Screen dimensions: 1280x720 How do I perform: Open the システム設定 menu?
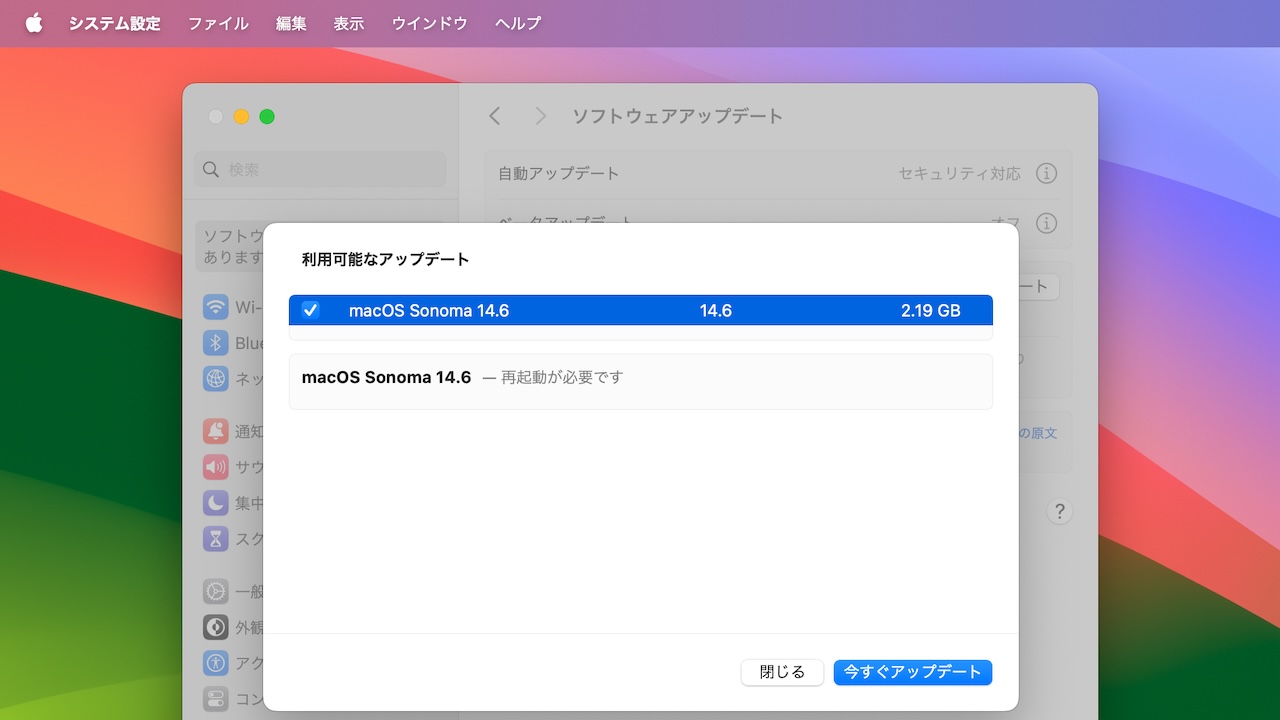114,23
